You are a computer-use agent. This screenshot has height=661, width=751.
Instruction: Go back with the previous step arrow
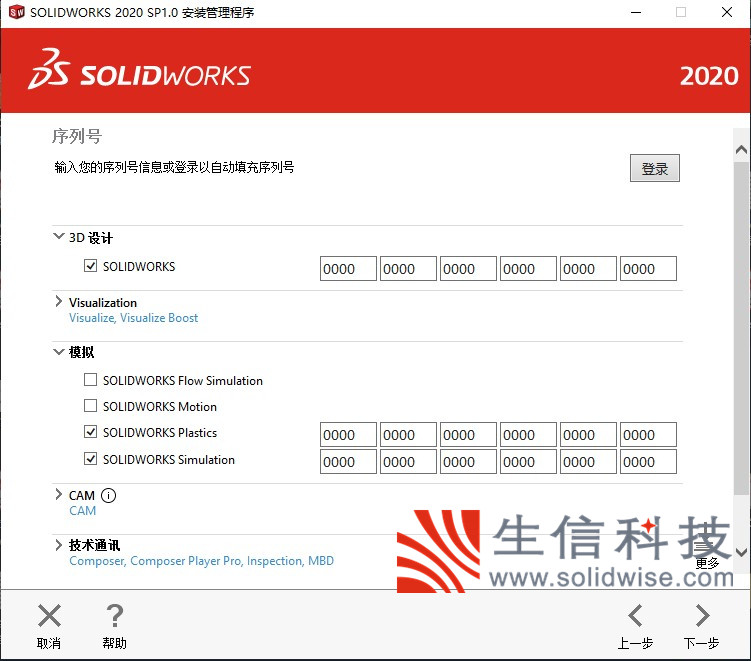(635, 616)
